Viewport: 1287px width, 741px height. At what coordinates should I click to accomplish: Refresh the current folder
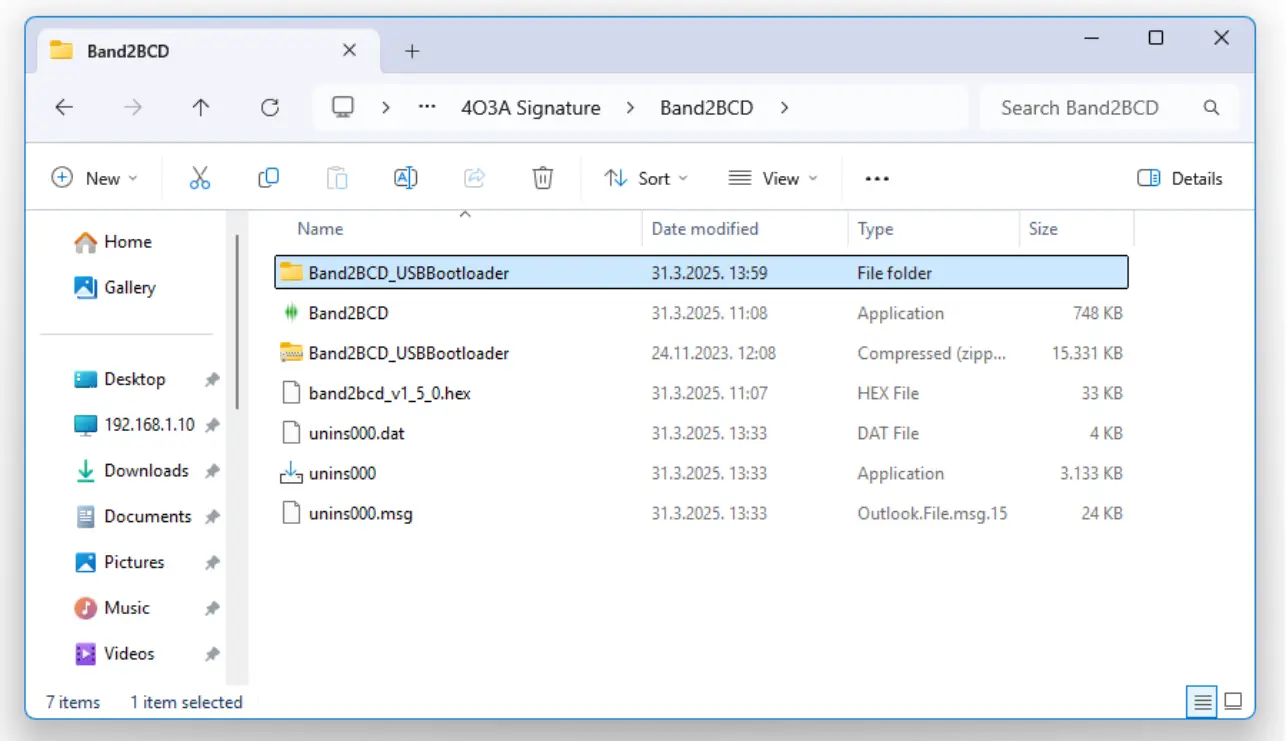269,107
